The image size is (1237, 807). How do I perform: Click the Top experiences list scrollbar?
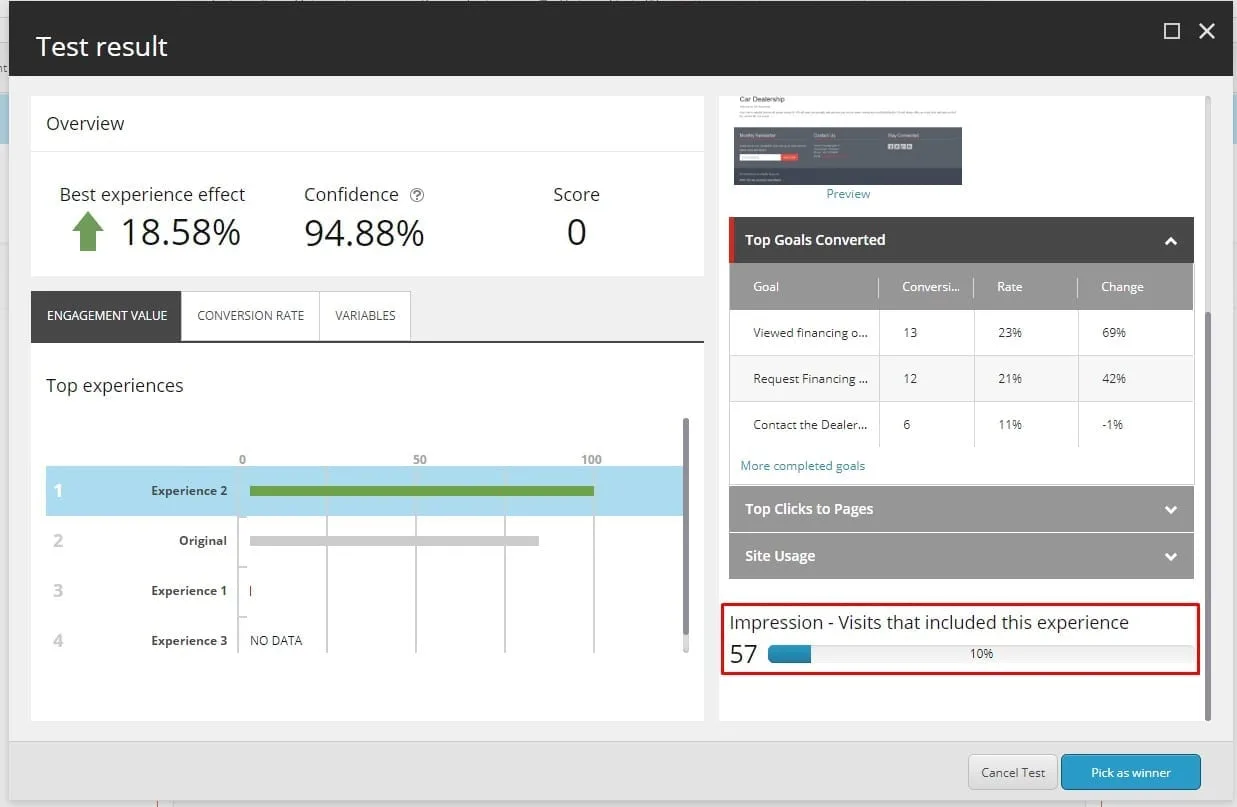685,530
